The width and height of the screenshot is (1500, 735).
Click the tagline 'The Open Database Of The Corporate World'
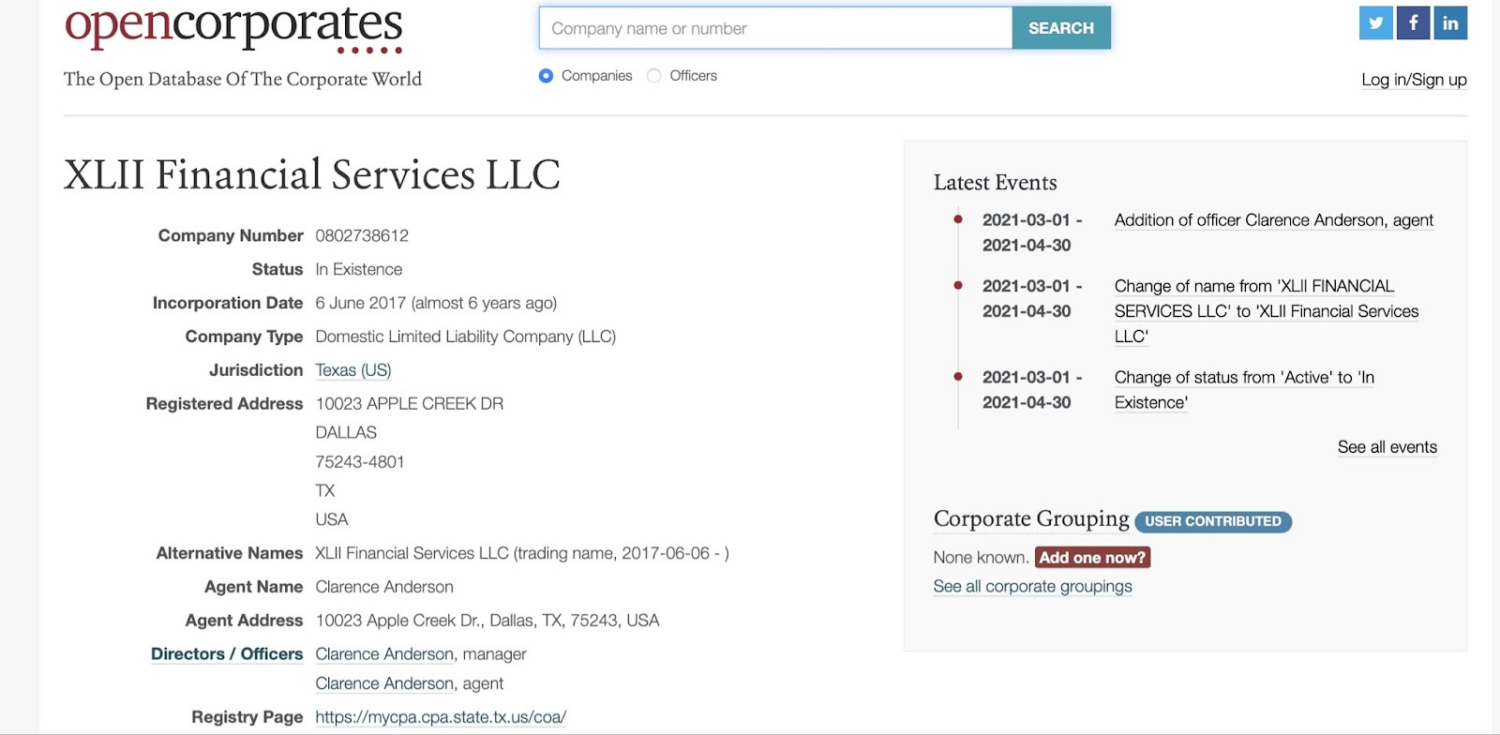[243, 80]
